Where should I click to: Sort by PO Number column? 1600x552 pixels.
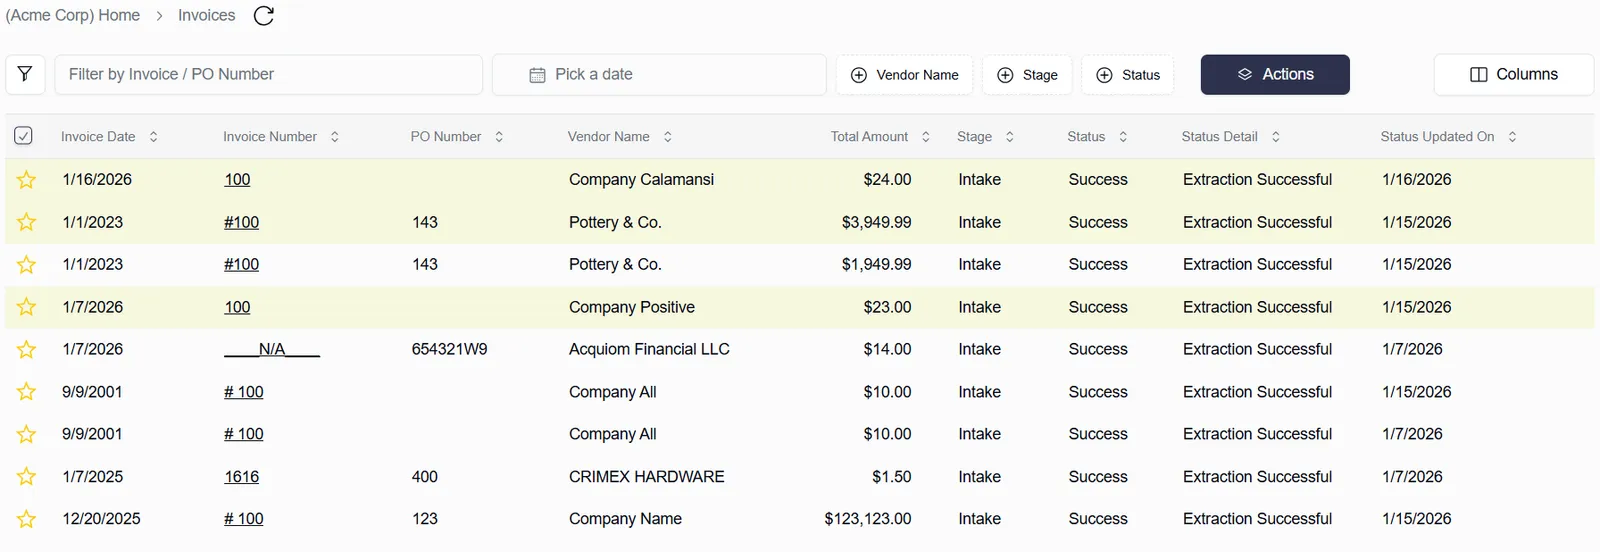457,137
